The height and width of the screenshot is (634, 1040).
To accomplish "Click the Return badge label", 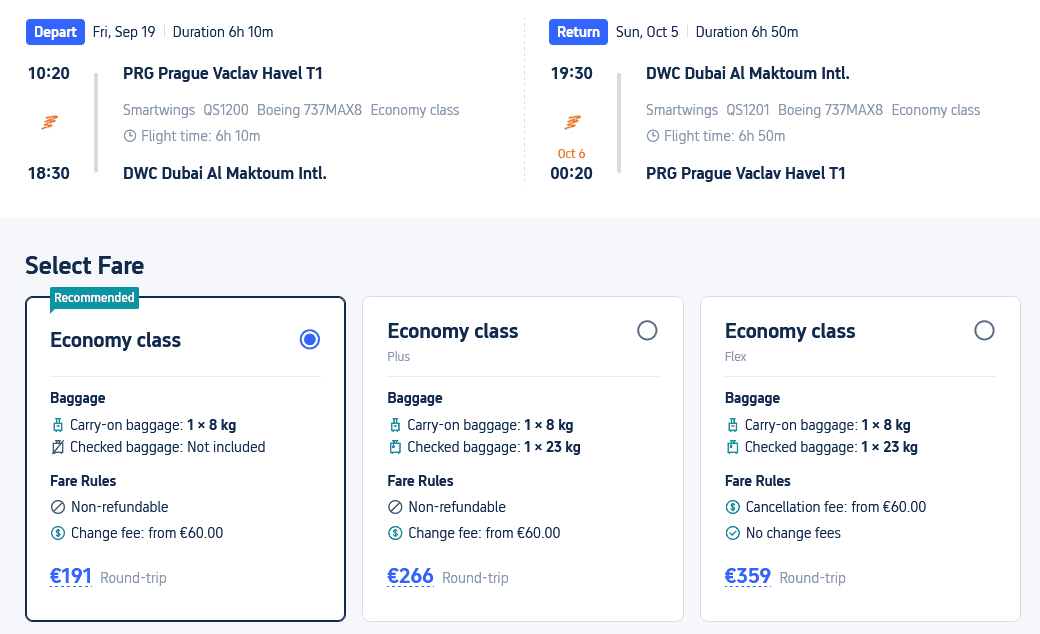I will pos(578,32).
